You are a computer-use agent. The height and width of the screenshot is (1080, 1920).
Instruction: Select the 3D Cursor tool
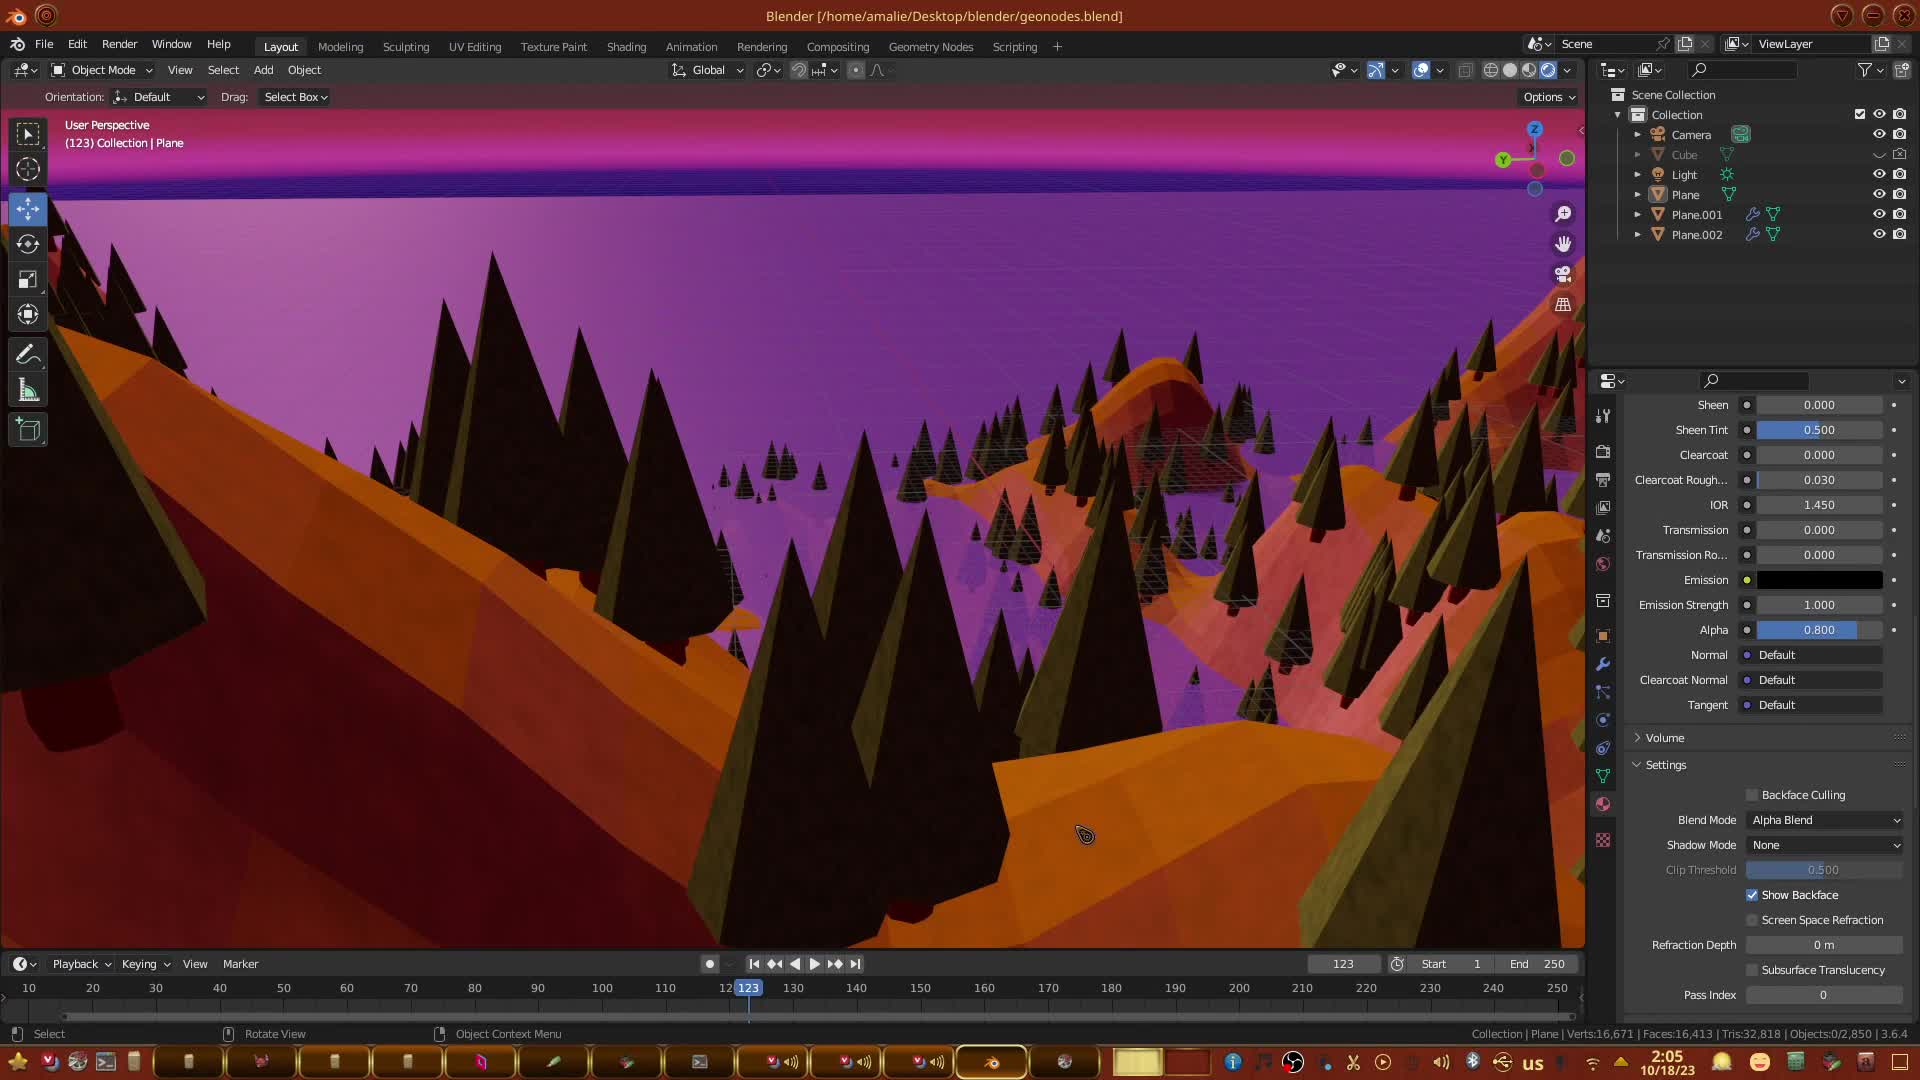[x=28, y=170]
